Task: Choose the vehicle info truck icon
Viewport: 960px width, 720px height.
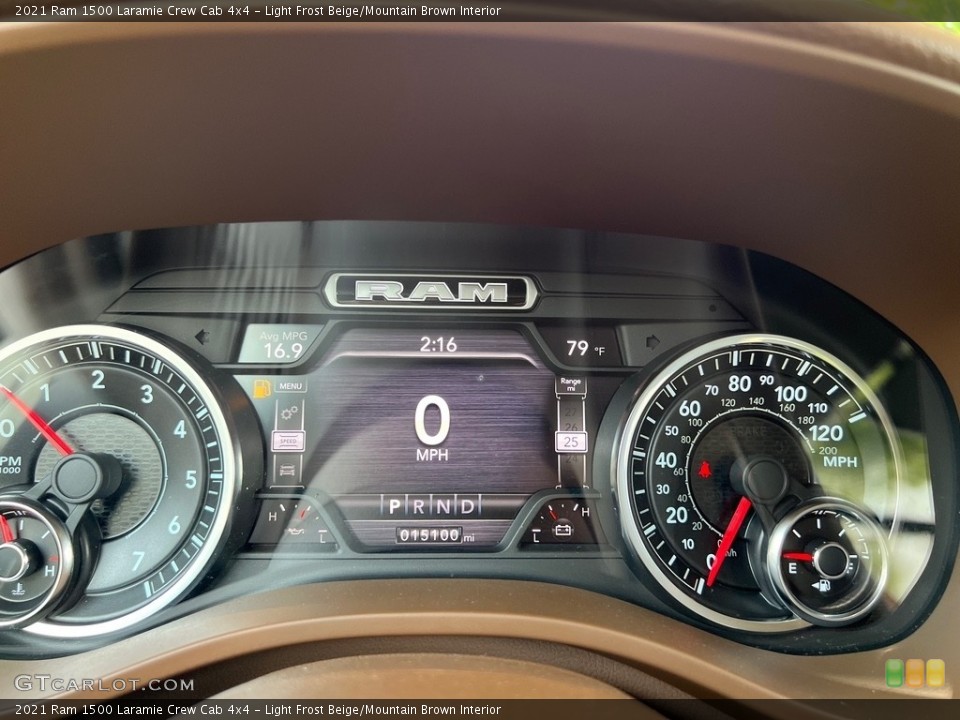Action: click(287, 470)
